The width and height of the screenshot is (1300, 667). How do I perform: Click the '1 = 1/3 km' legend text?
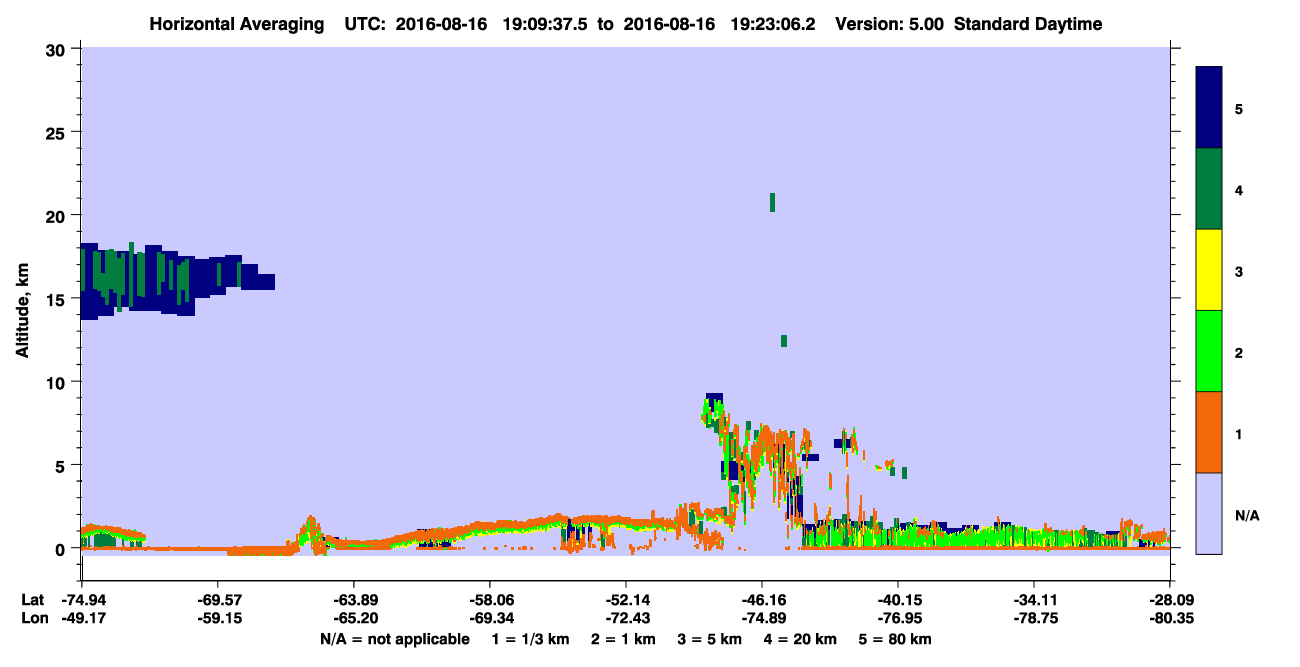point(529,639)
